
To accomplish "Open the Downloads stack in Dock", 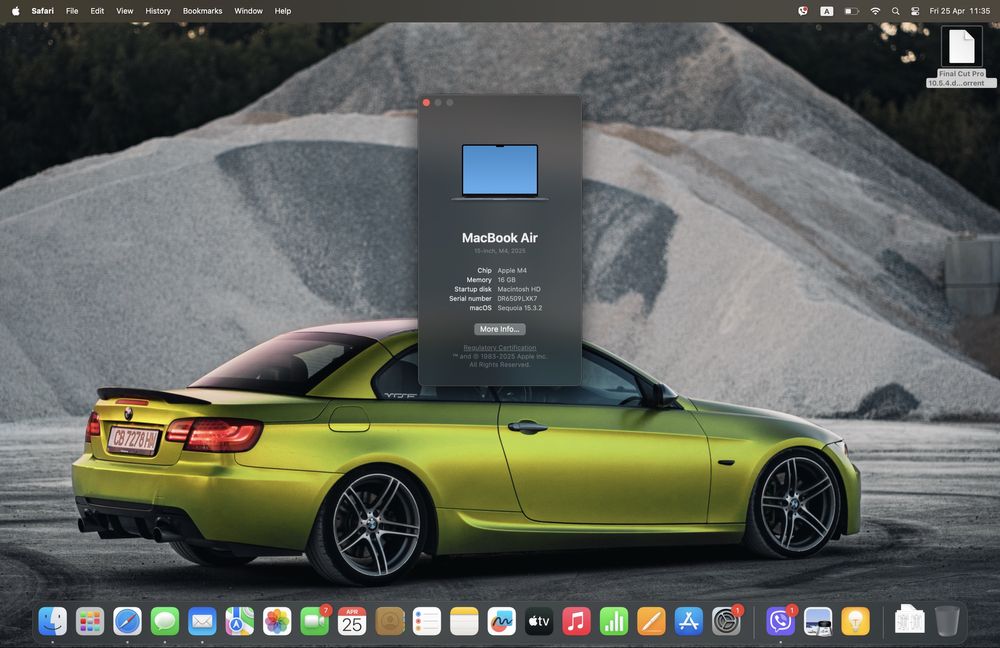I will click(910, 620).
